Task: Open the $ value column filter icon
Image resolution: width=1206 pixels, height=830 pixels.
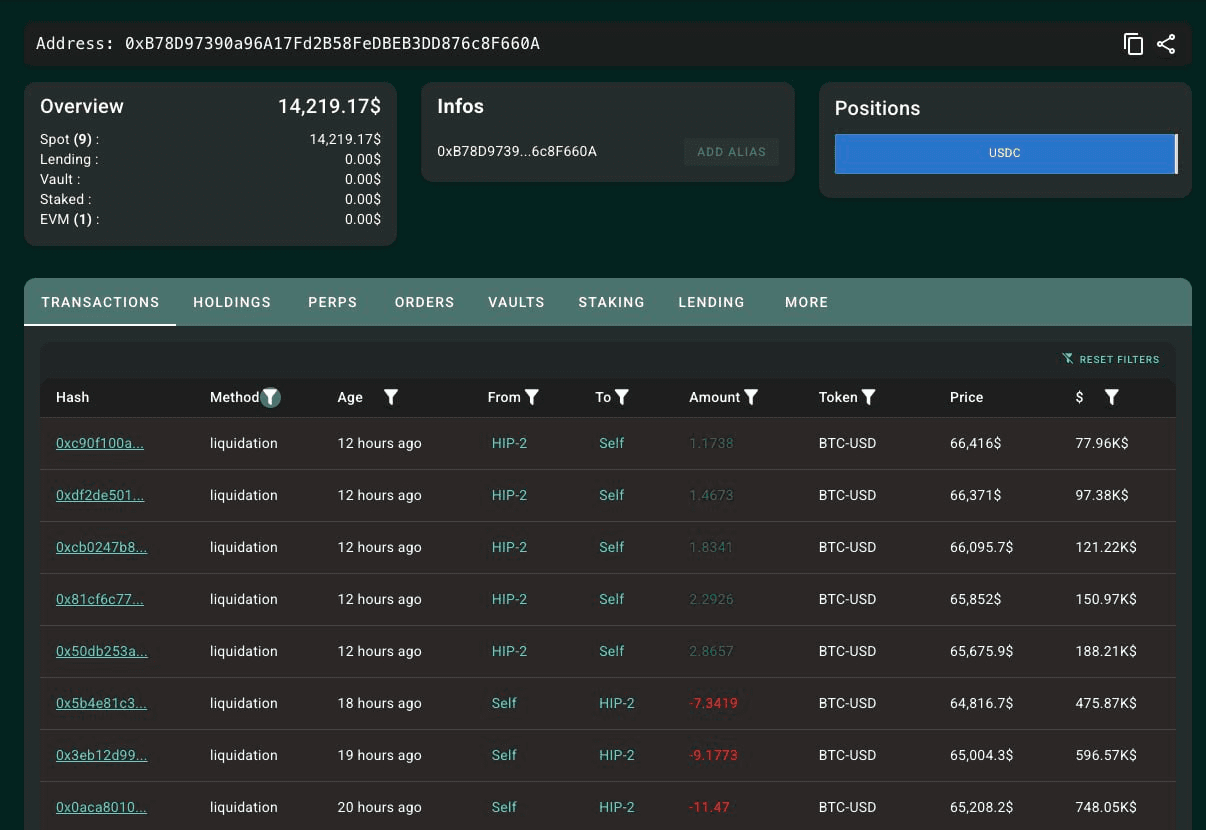Action: point(1111,397)
